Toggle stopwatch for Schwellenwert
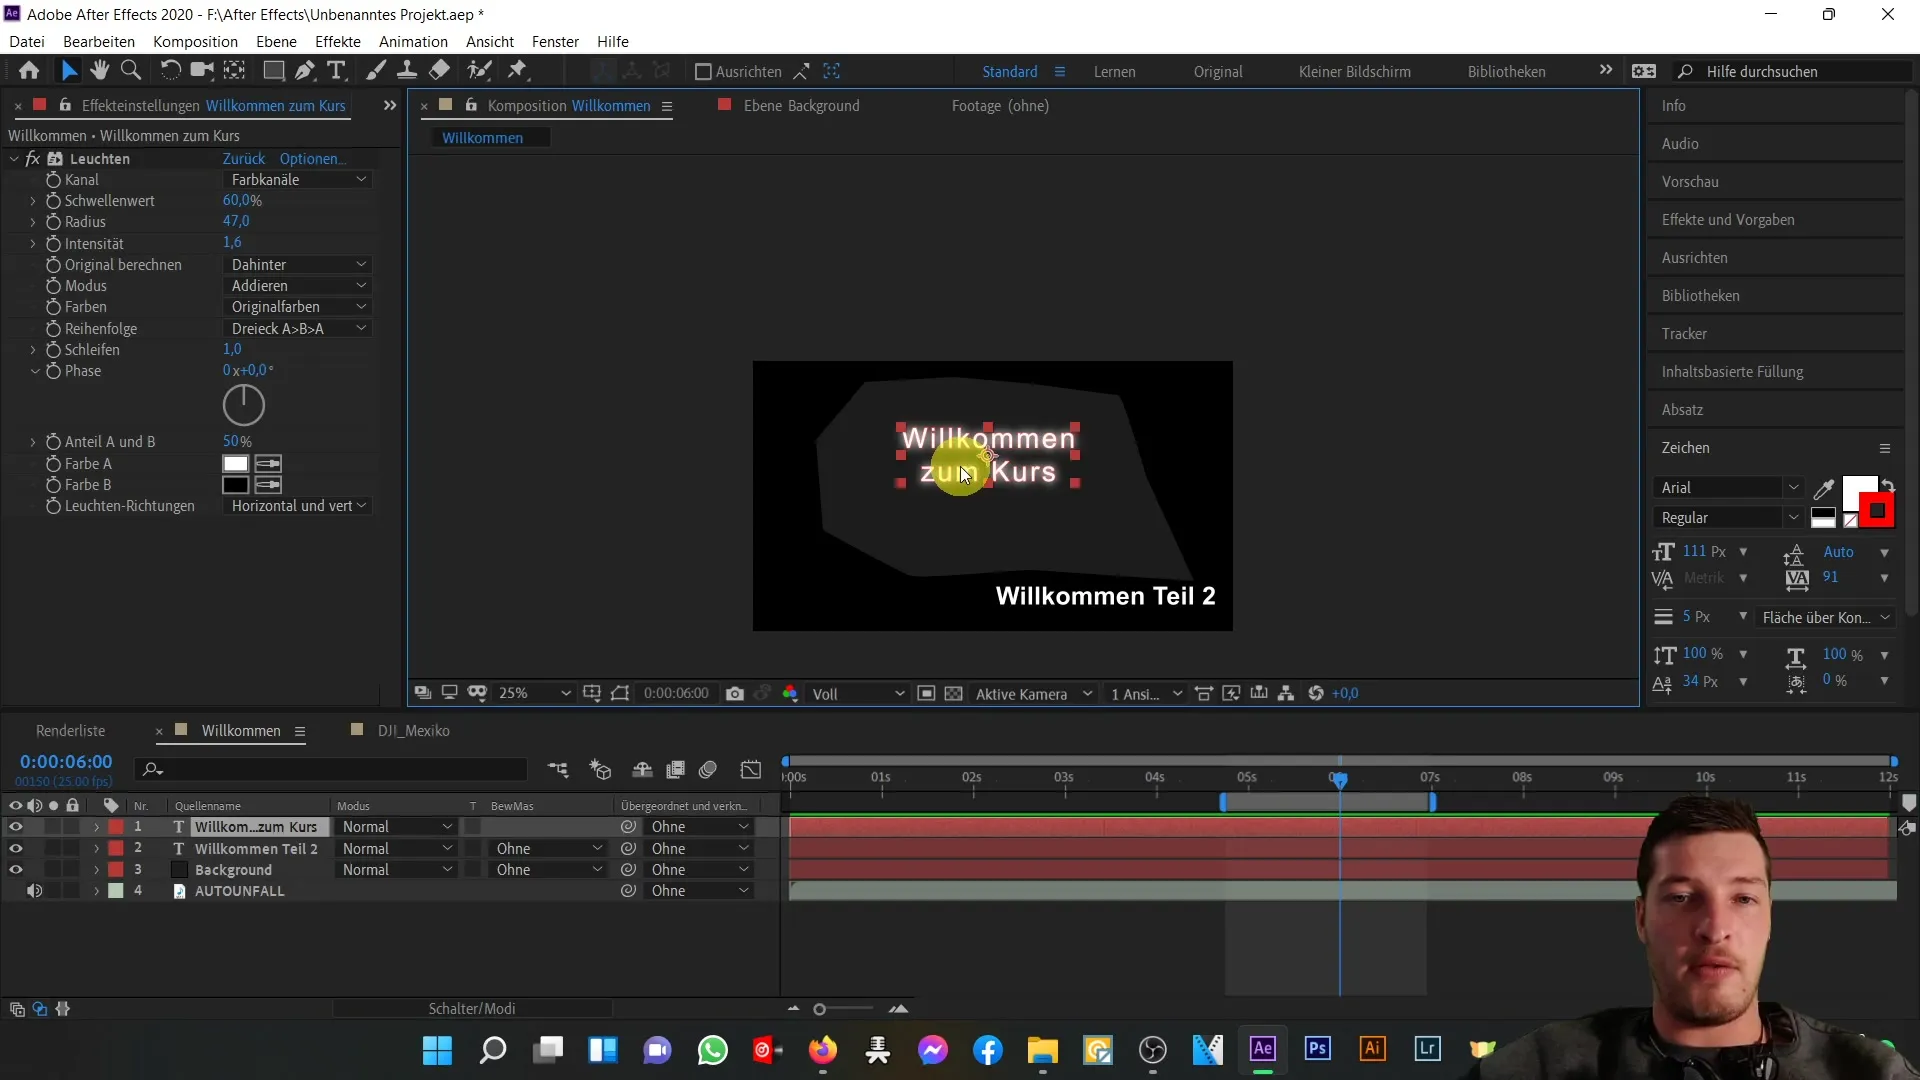Image resolution: width=1920 pixels, height=1080 pixels. click(x=53, y=201)
